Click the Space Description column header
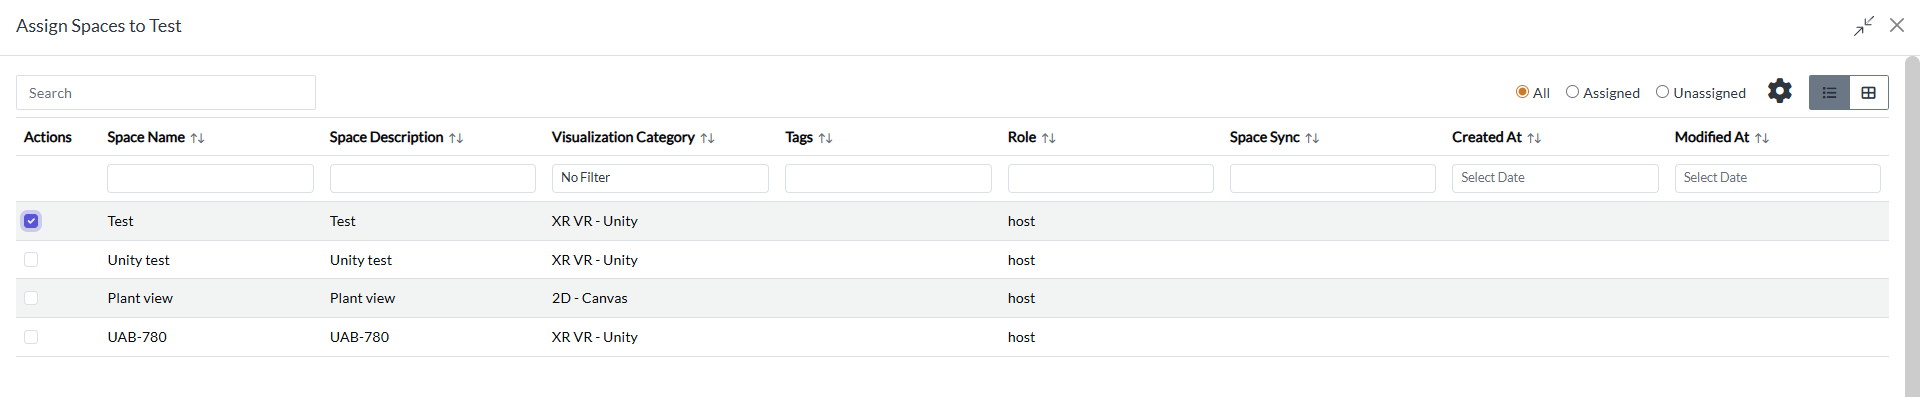The height and width of the screenshot is (397, 1920). pyautogui.click(x=386, y=137)
